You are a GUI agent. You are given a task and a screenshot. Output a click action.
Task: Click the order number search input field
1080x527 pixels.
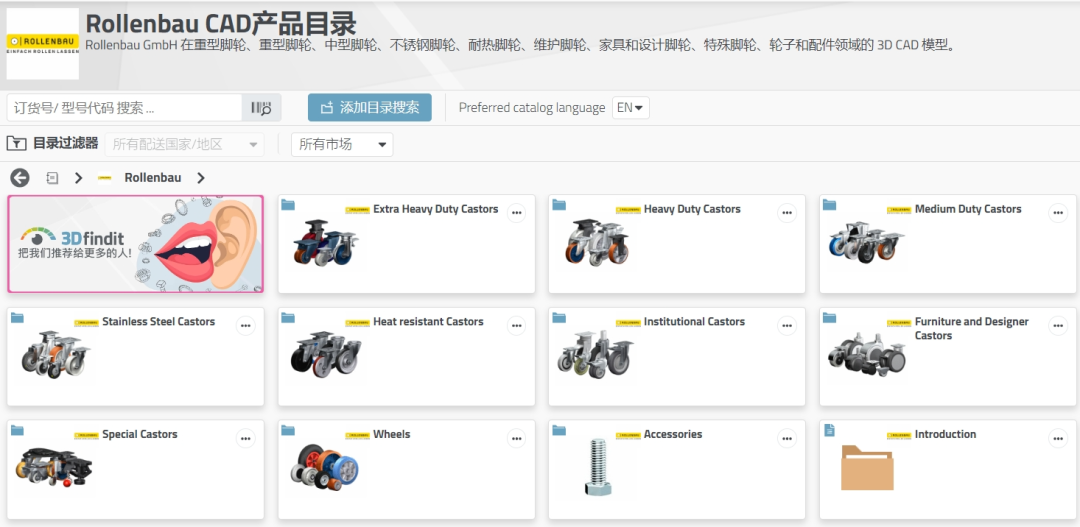[x=125, y=108]
